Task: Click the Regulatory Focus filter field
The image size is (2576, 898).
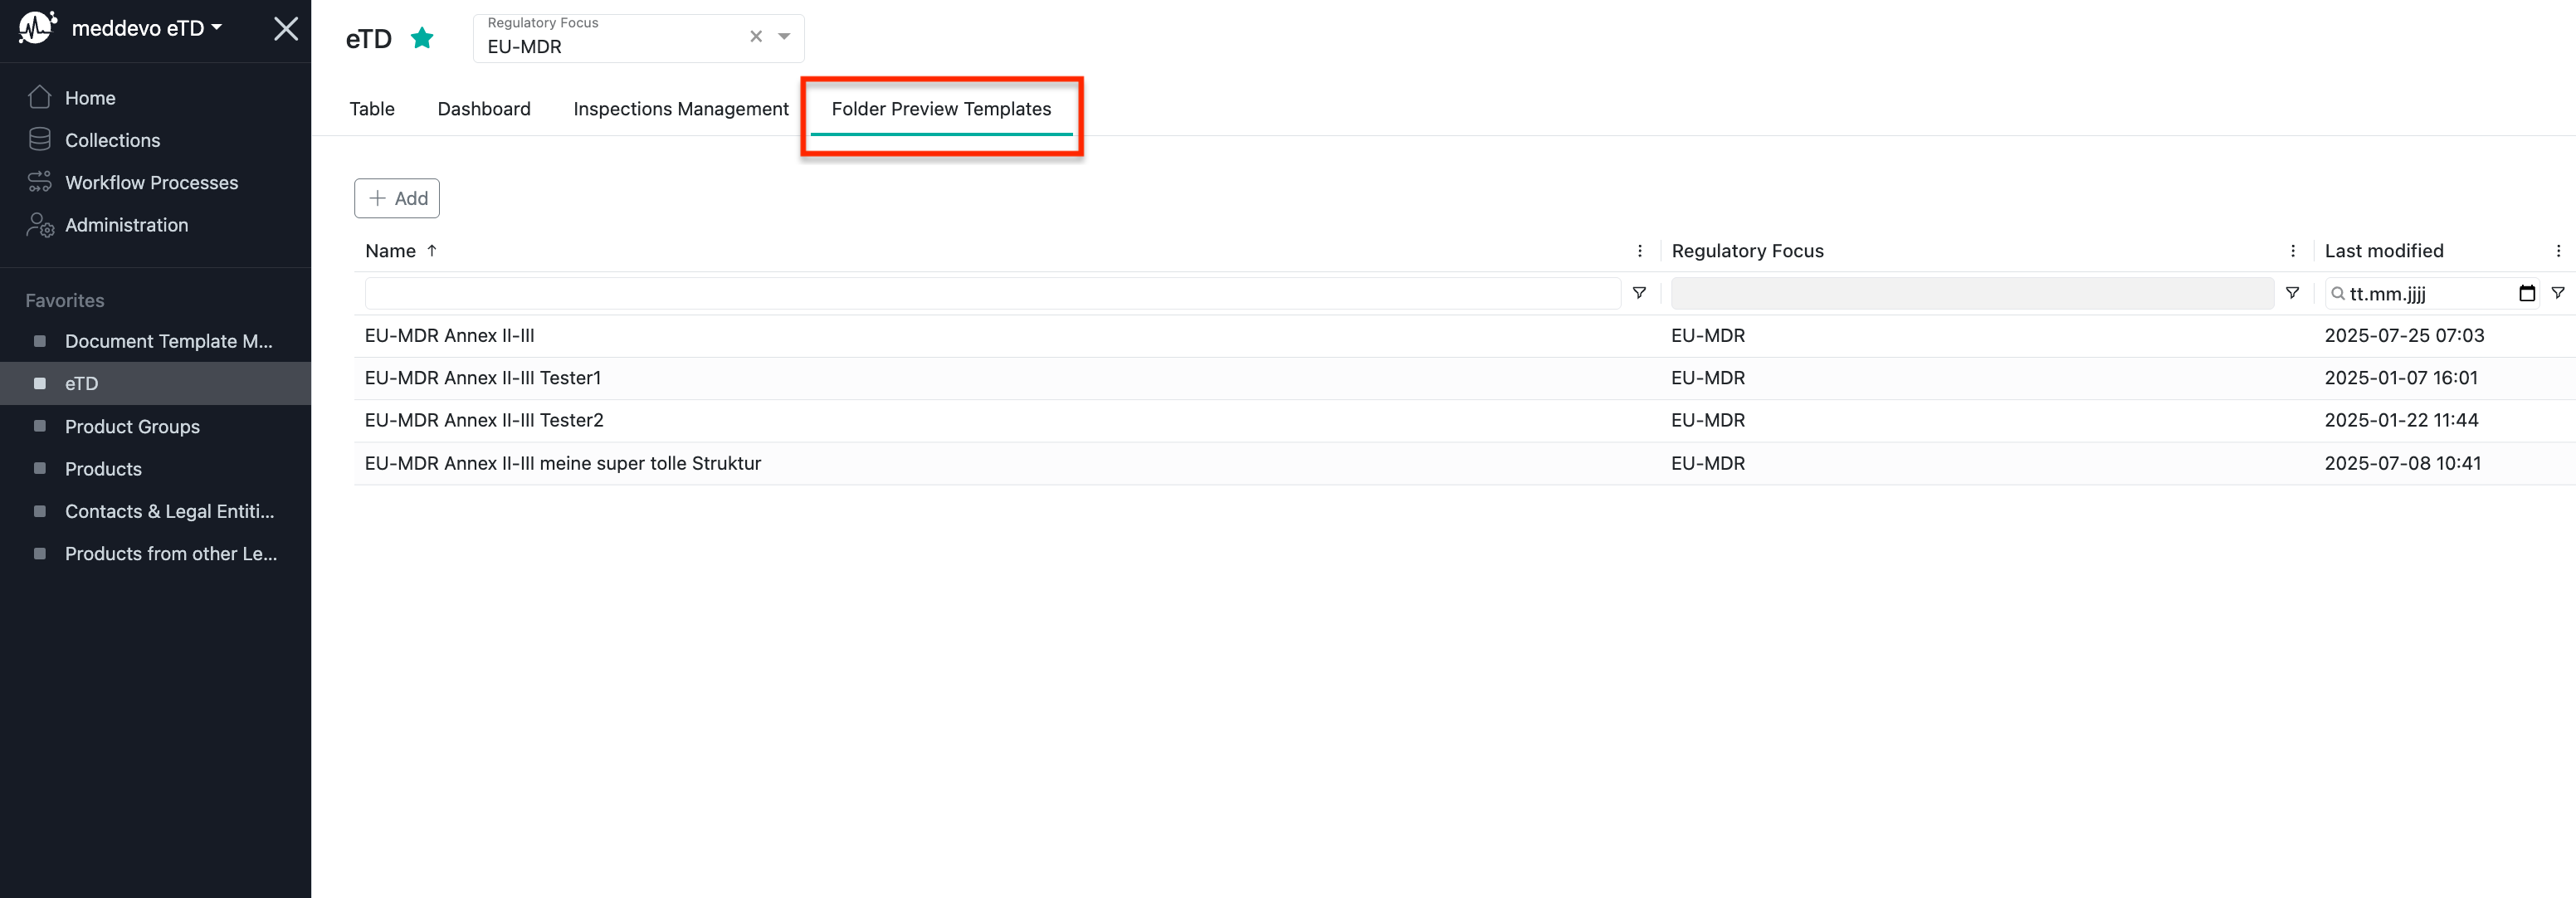Action: click(1972, 293)
